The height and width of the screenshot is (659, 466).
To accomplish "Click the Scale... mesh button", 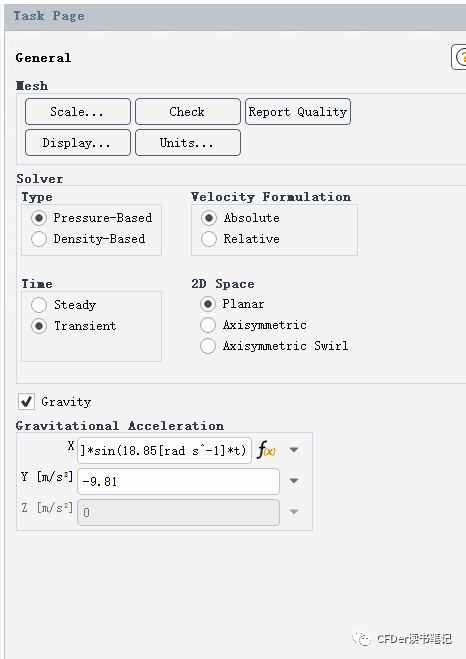I will click(78, 112).
